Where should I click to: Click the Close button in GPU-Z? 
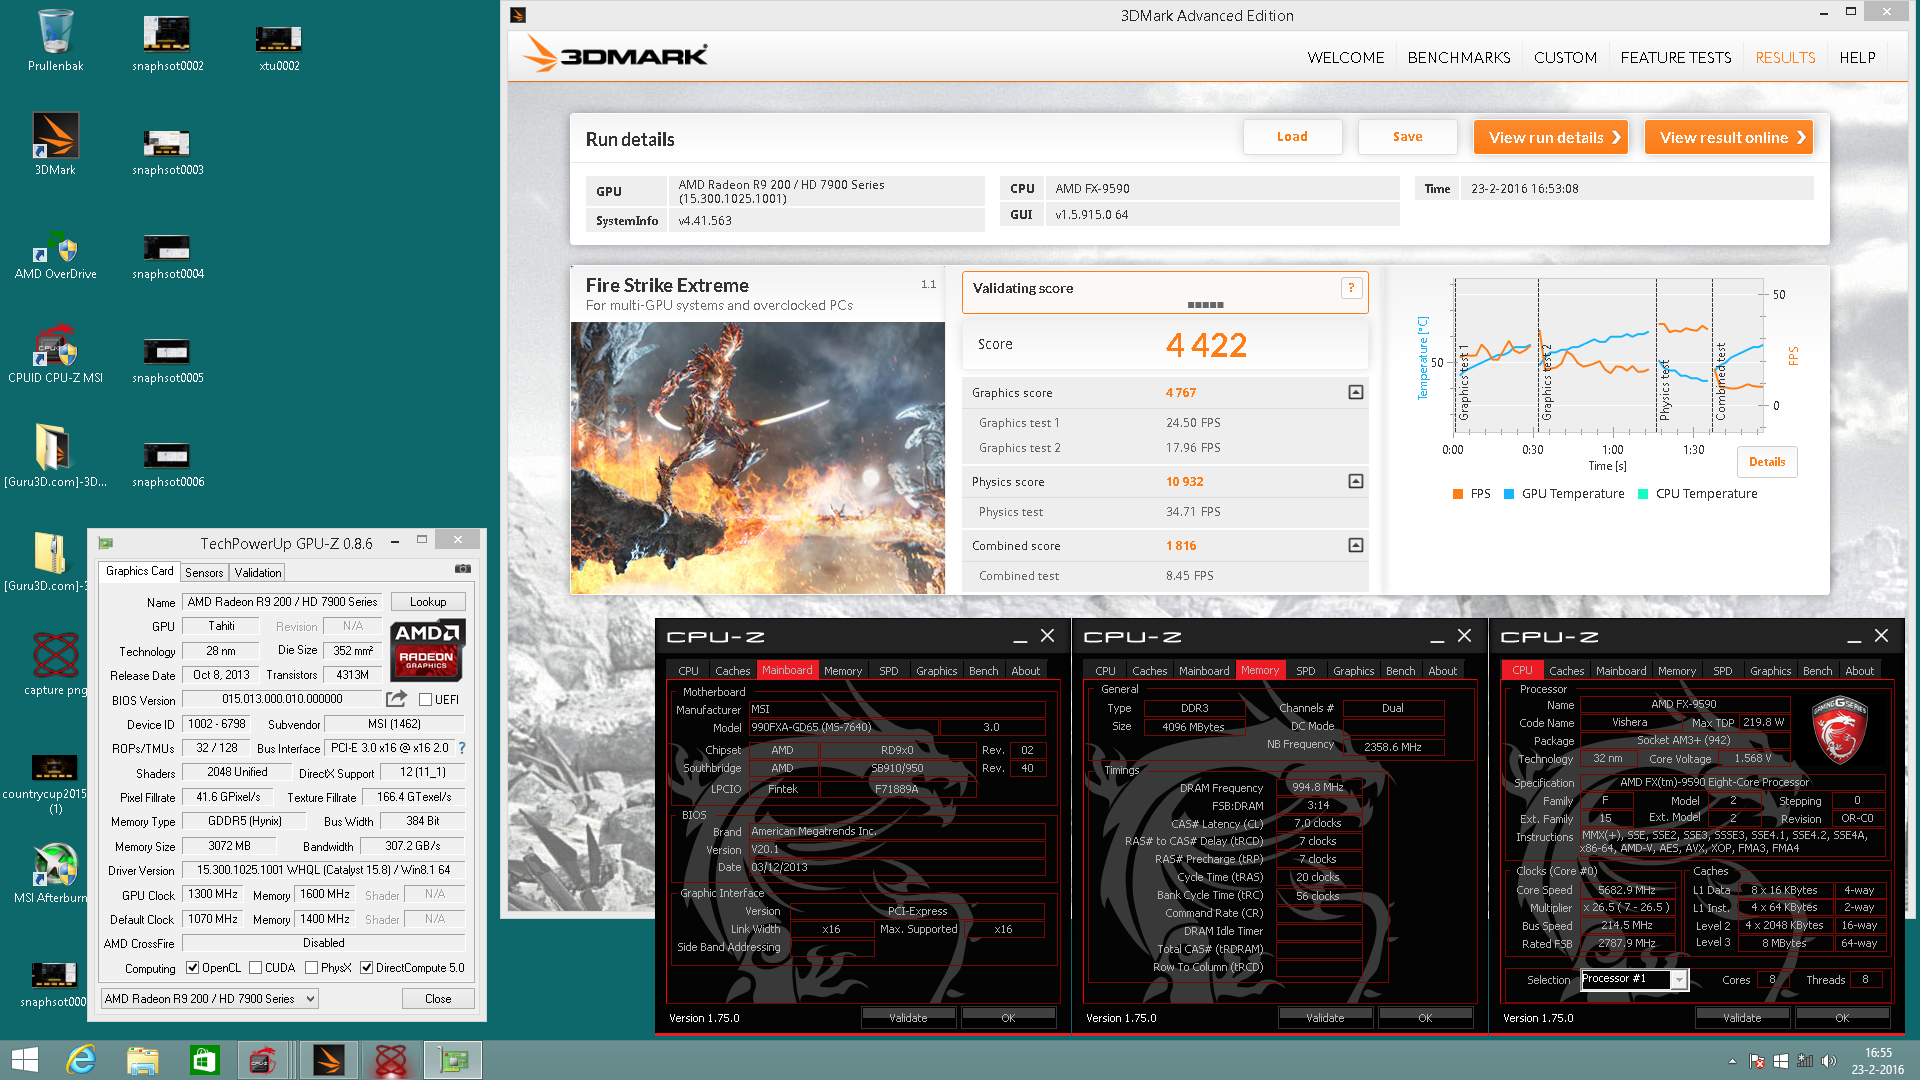pos(438,999)
